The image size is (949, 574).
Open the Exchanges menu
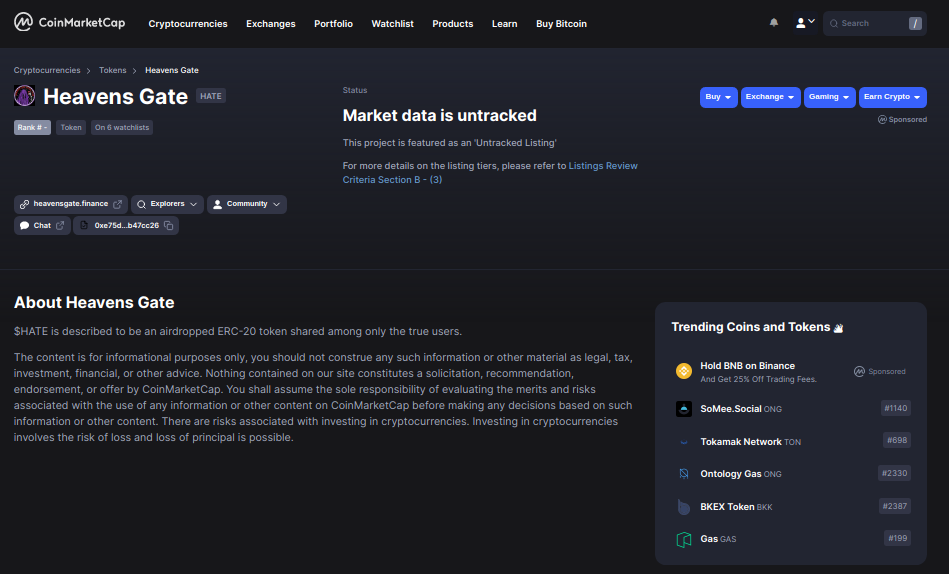[x=271, y=24]
